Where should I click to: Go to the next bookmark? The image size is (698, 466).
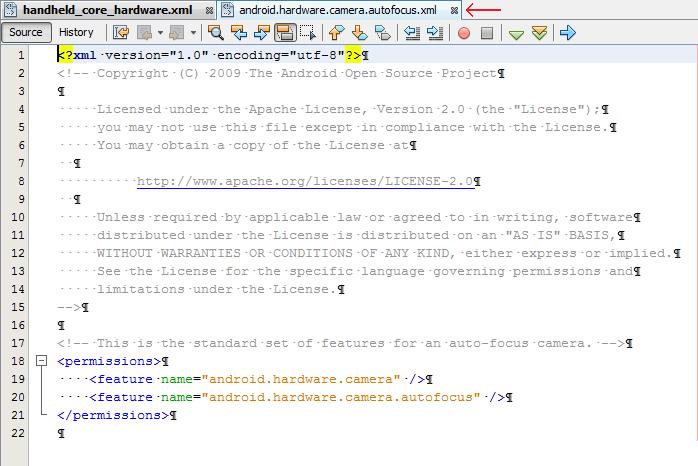coord(359,33)
